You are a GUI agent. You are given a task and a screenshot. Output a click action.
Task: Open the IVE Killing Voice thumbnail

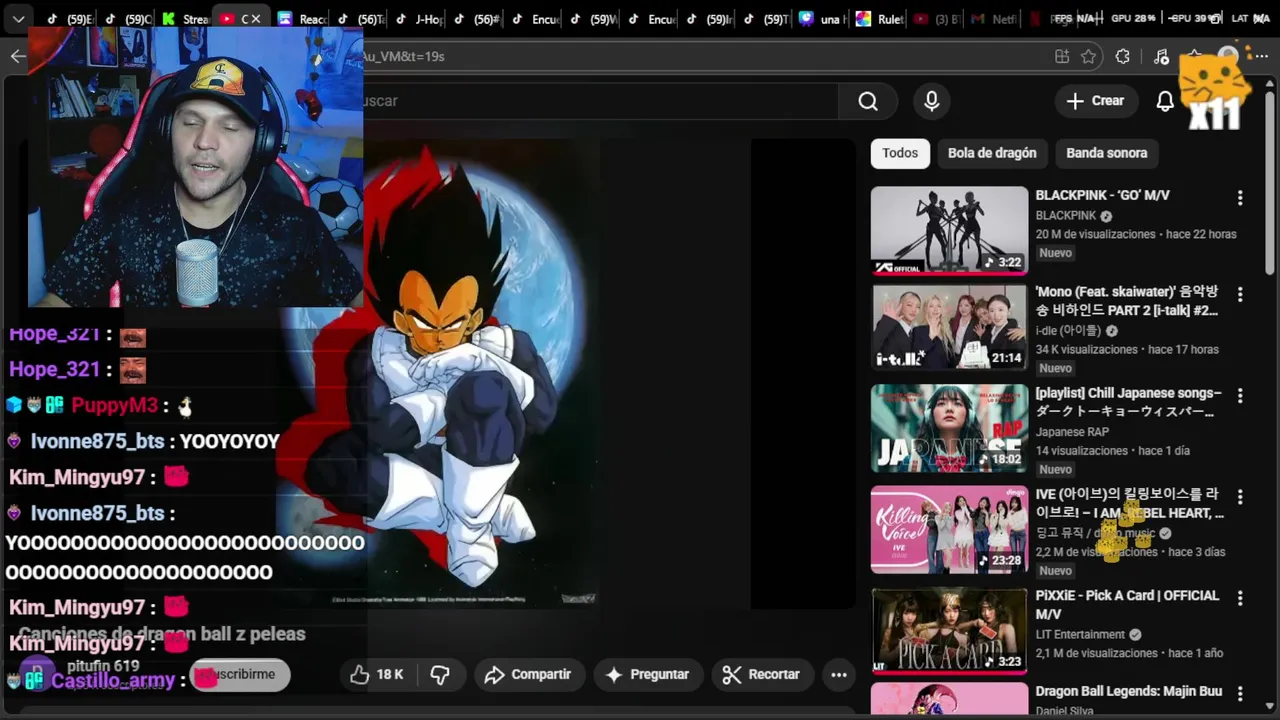[949, 530]
